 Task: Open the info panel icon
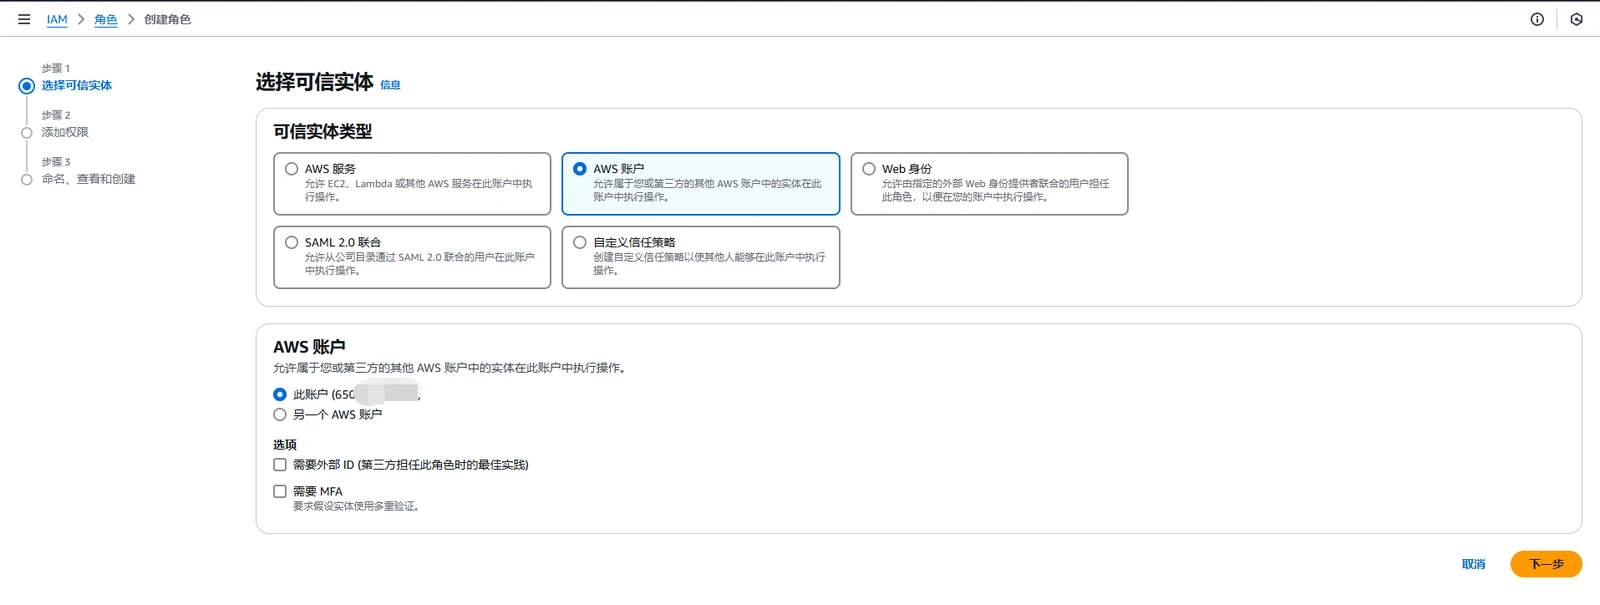coord(1537,19)
